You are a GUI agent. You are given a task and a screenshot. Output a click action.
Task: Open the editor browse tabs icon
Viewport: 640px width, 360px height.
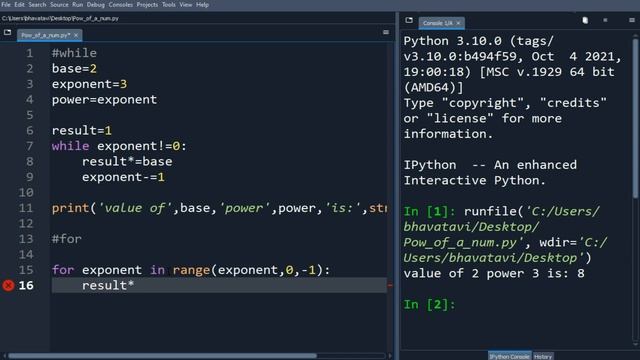pos(7,32)
